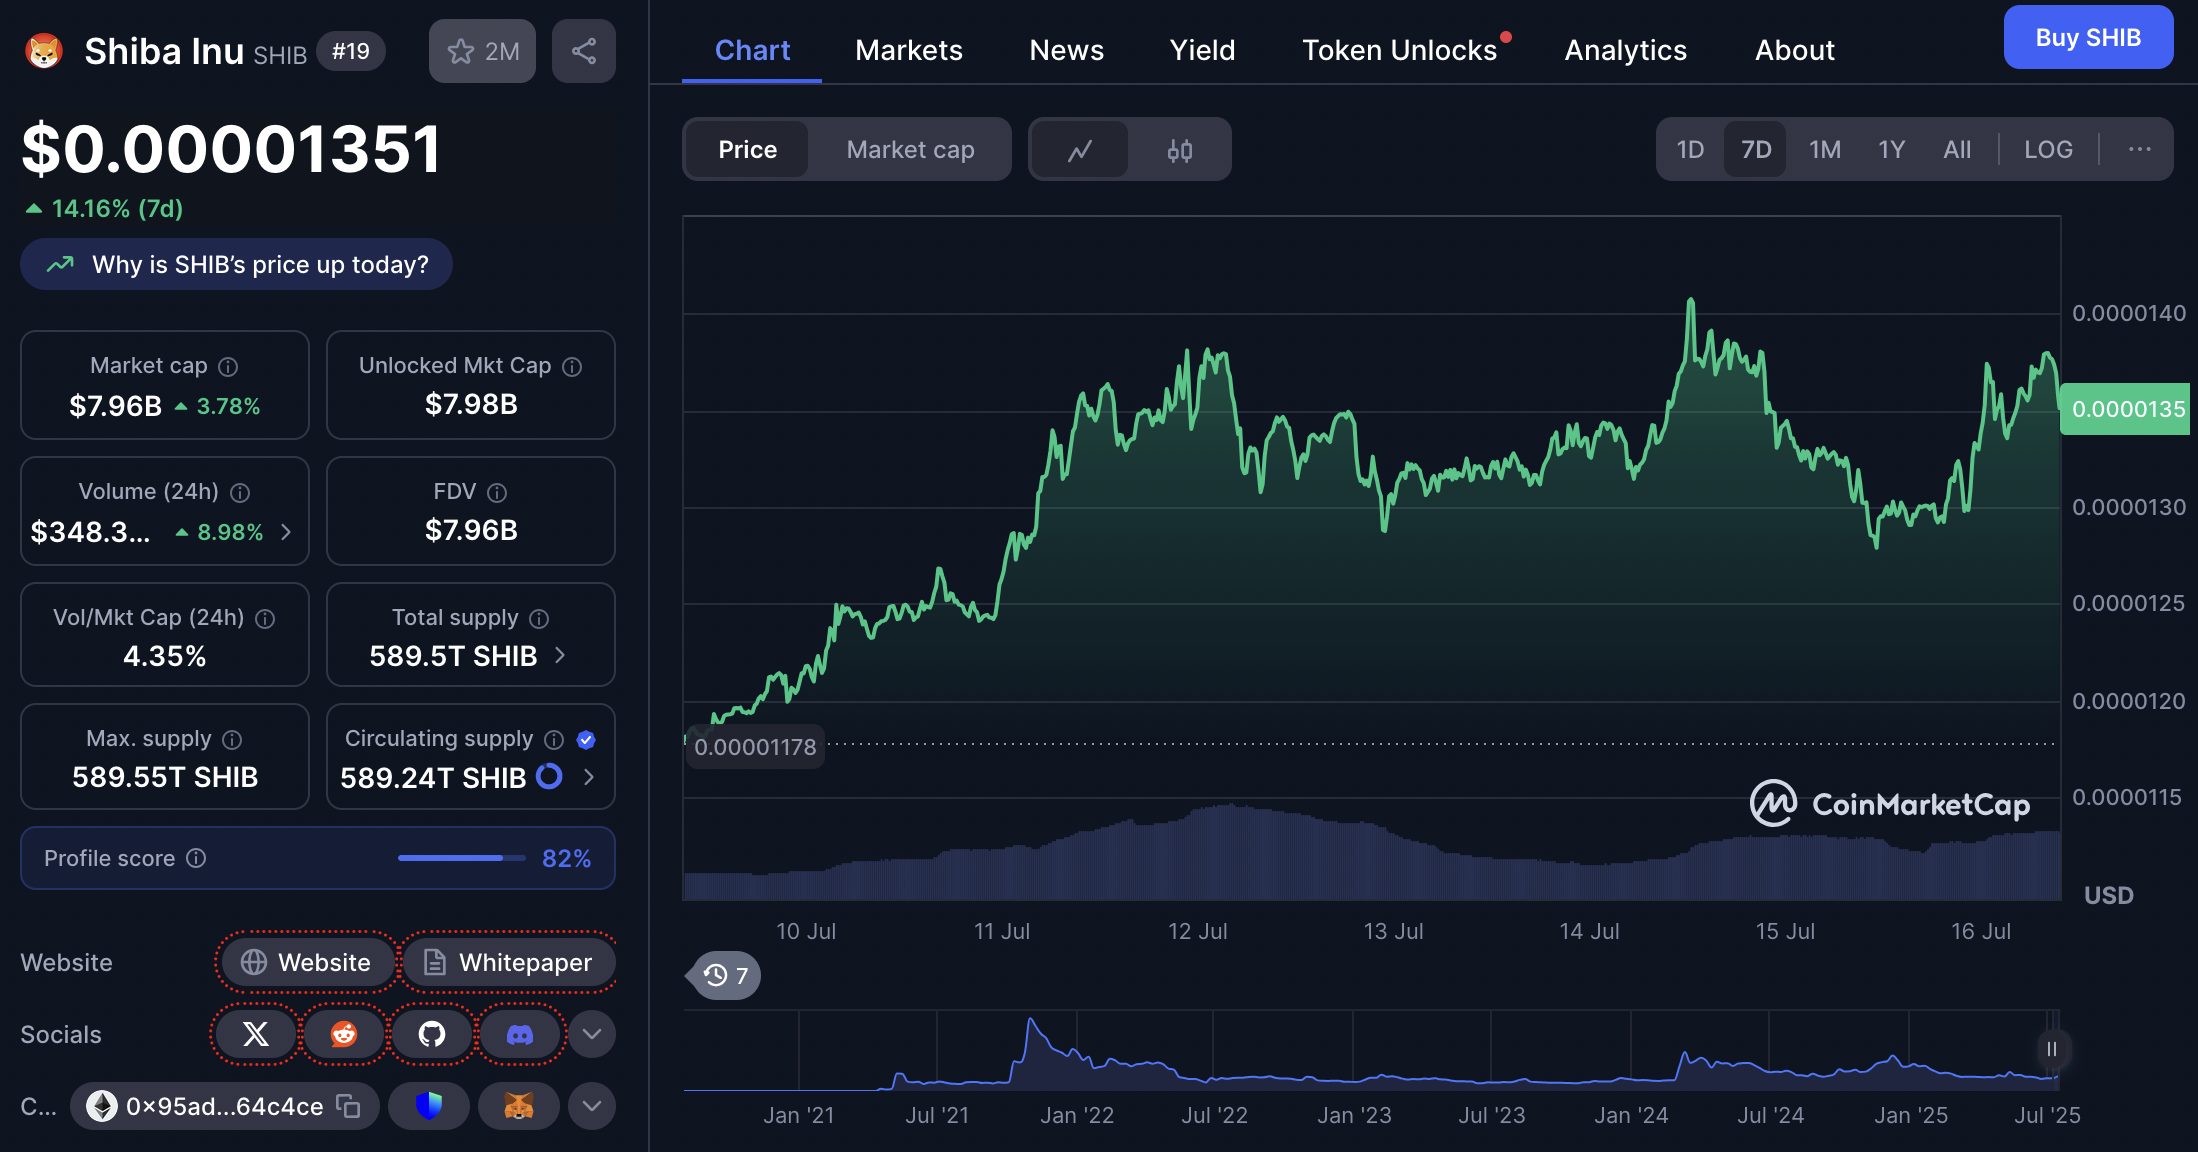Open the Markets tab
The width and height of the screenshot is (2198, 1152).
(908, 50)
